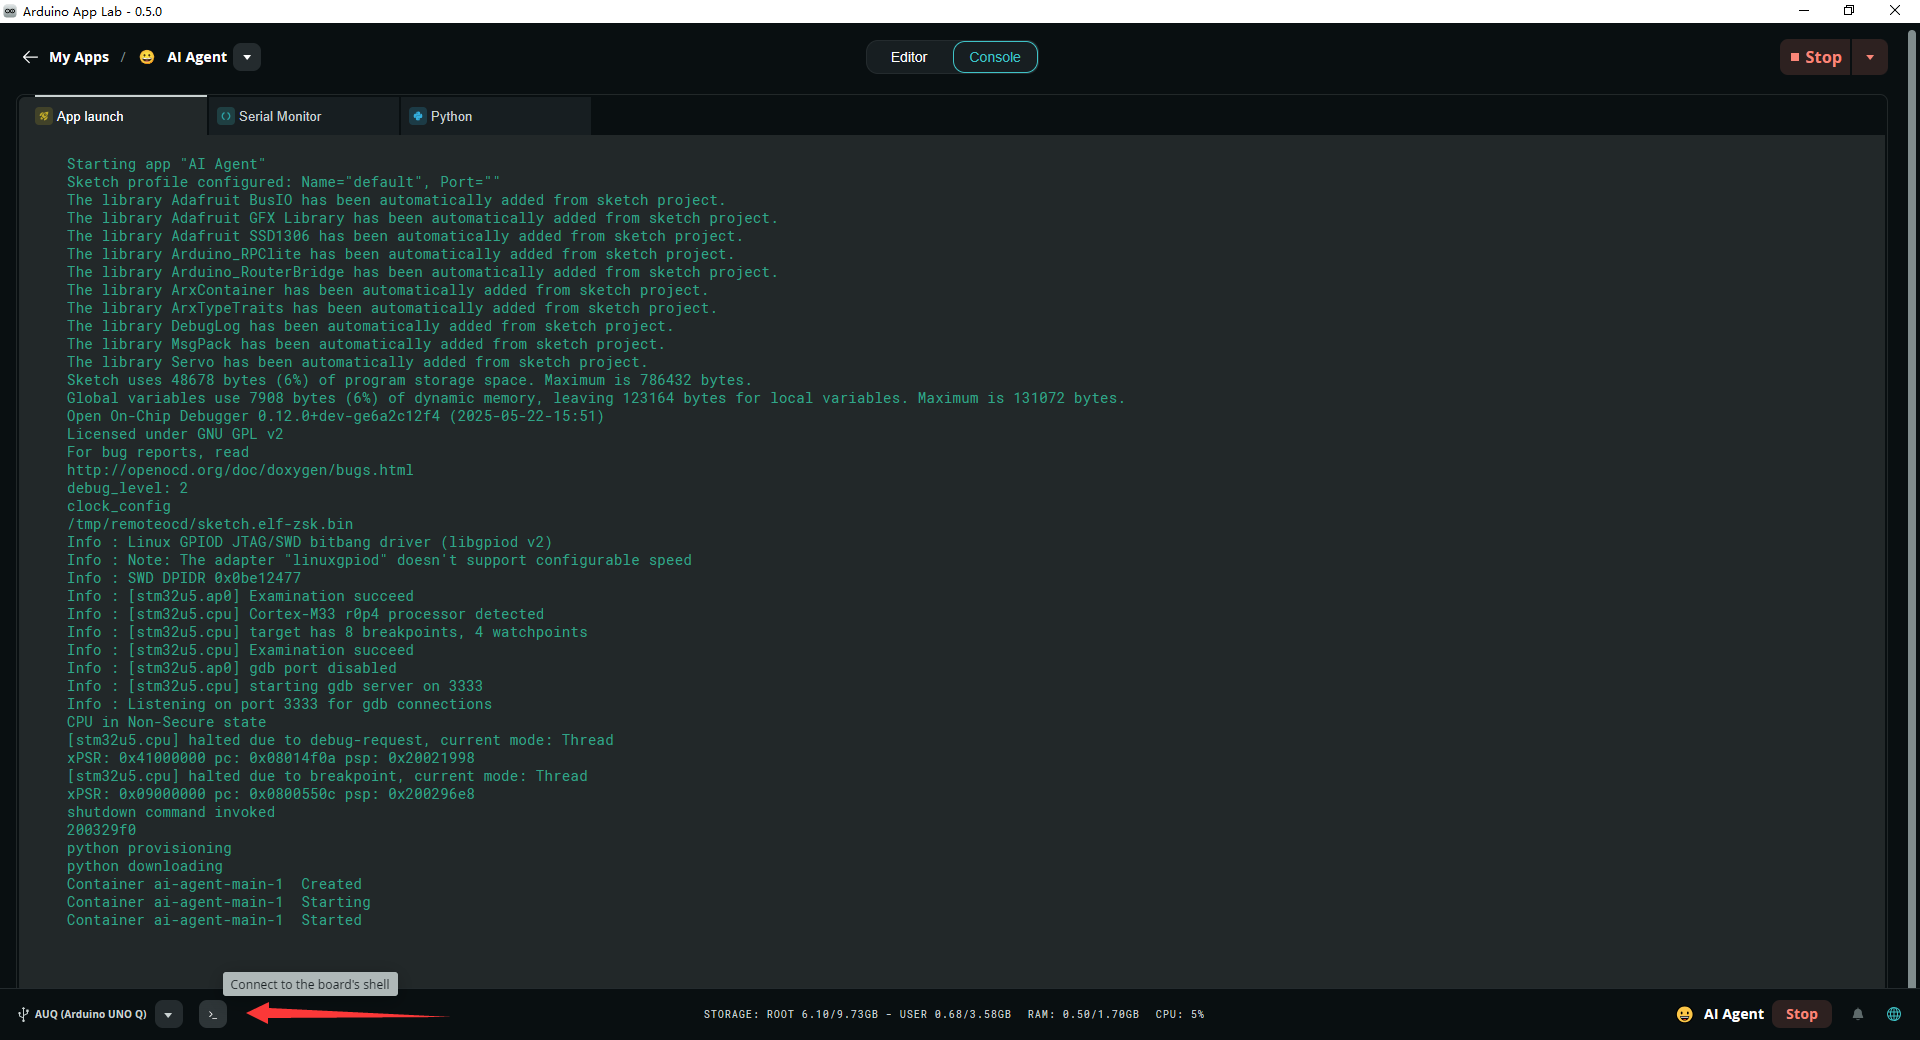Image resolution: width=1920 pixels, height=1040 pixels.
Task: Click the App launch tab icon
Action: (44, 116)
